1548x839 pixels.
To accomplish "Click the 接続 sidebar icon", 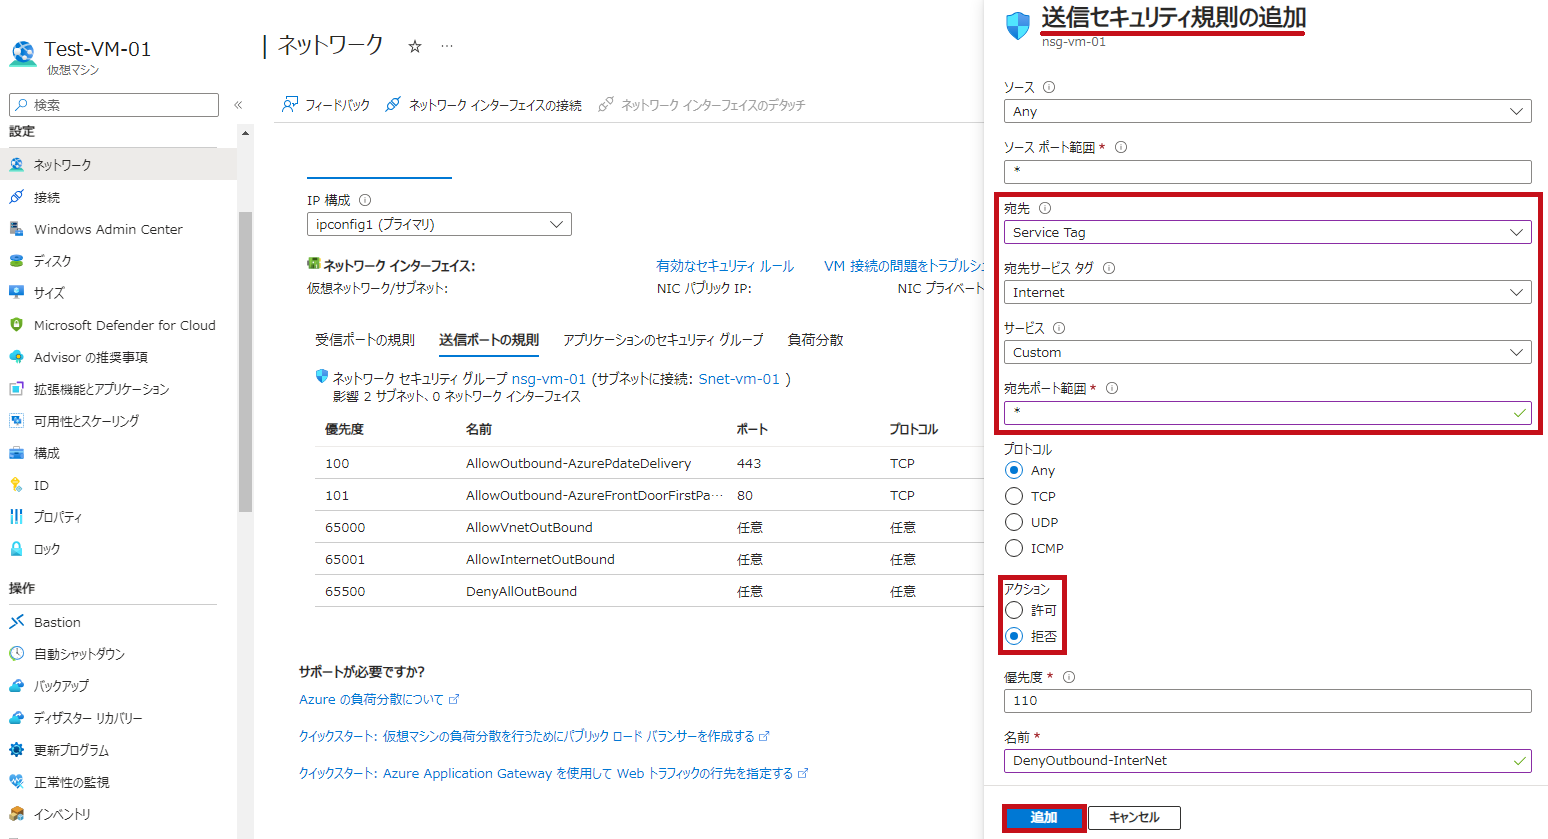I will tap(16, 197).
